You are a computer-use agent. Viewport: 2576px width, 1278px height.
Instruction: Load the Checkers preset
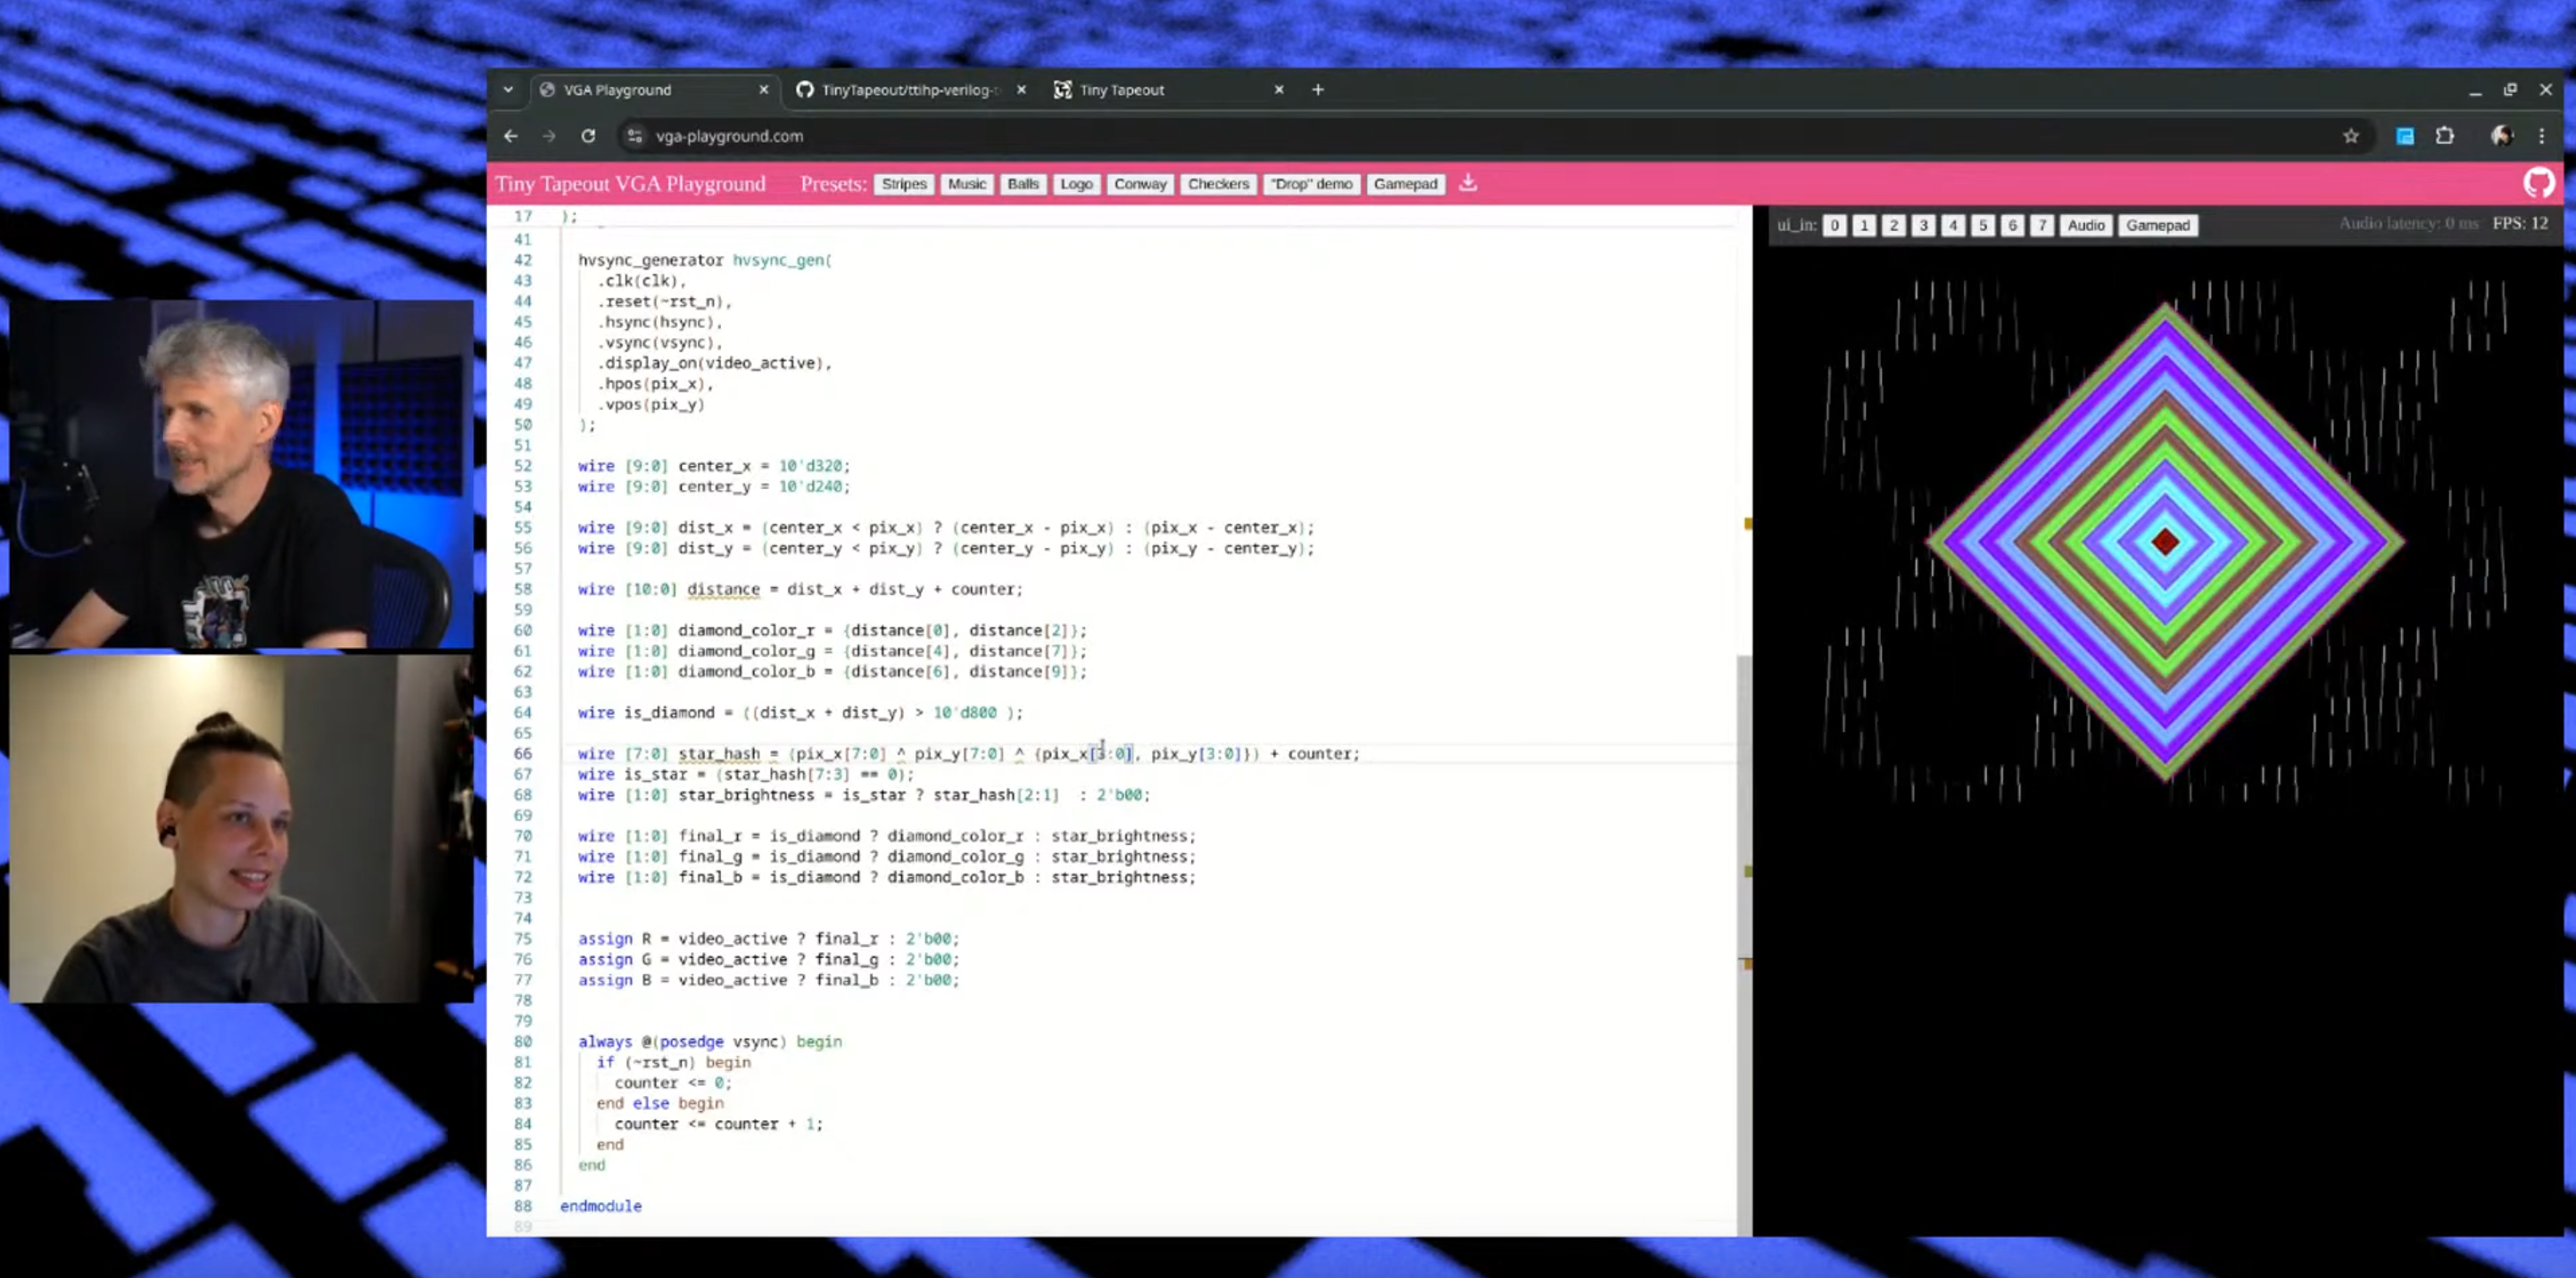pos(1217,184)
